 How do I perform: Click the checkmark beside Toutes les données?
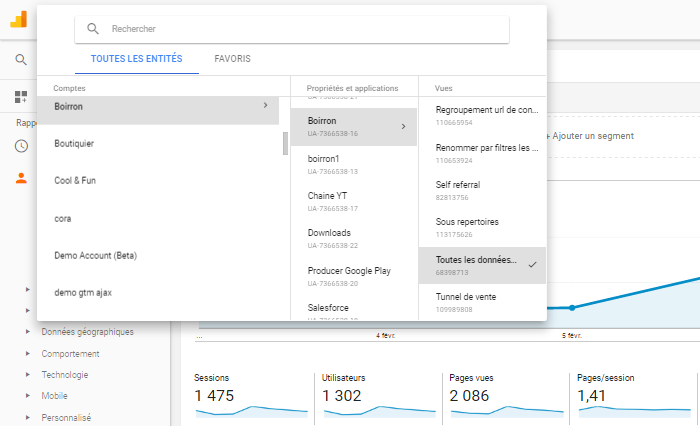tap(532, 265)
